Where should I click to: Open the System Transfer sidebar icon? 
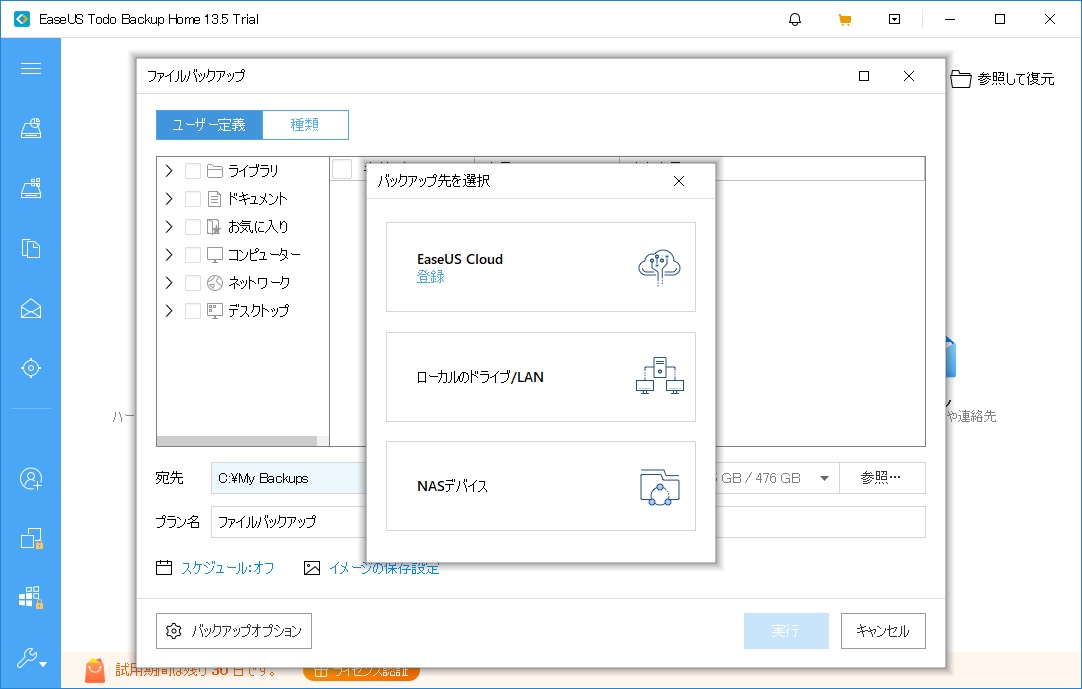[x=30, y=598]
